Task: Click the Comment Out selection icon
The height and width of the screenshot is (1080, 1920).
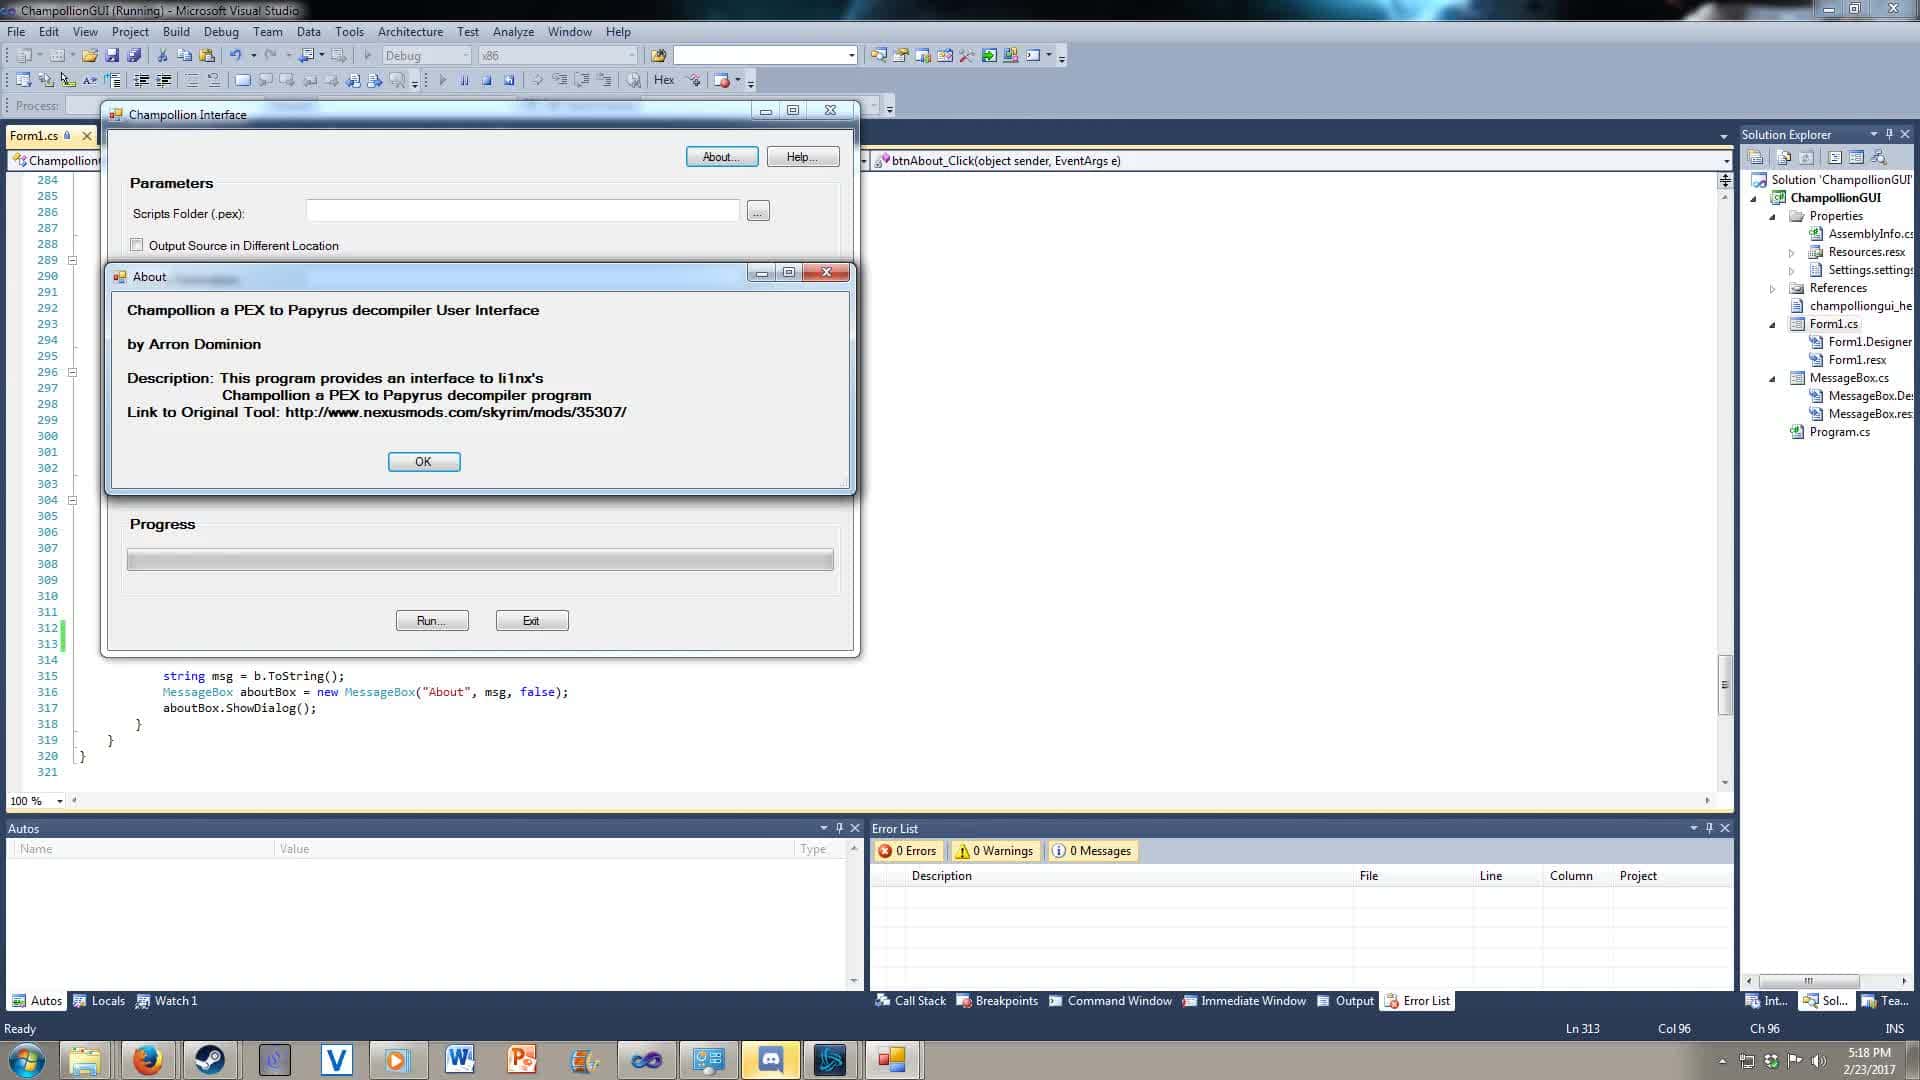Action: (x=192, y=81)
